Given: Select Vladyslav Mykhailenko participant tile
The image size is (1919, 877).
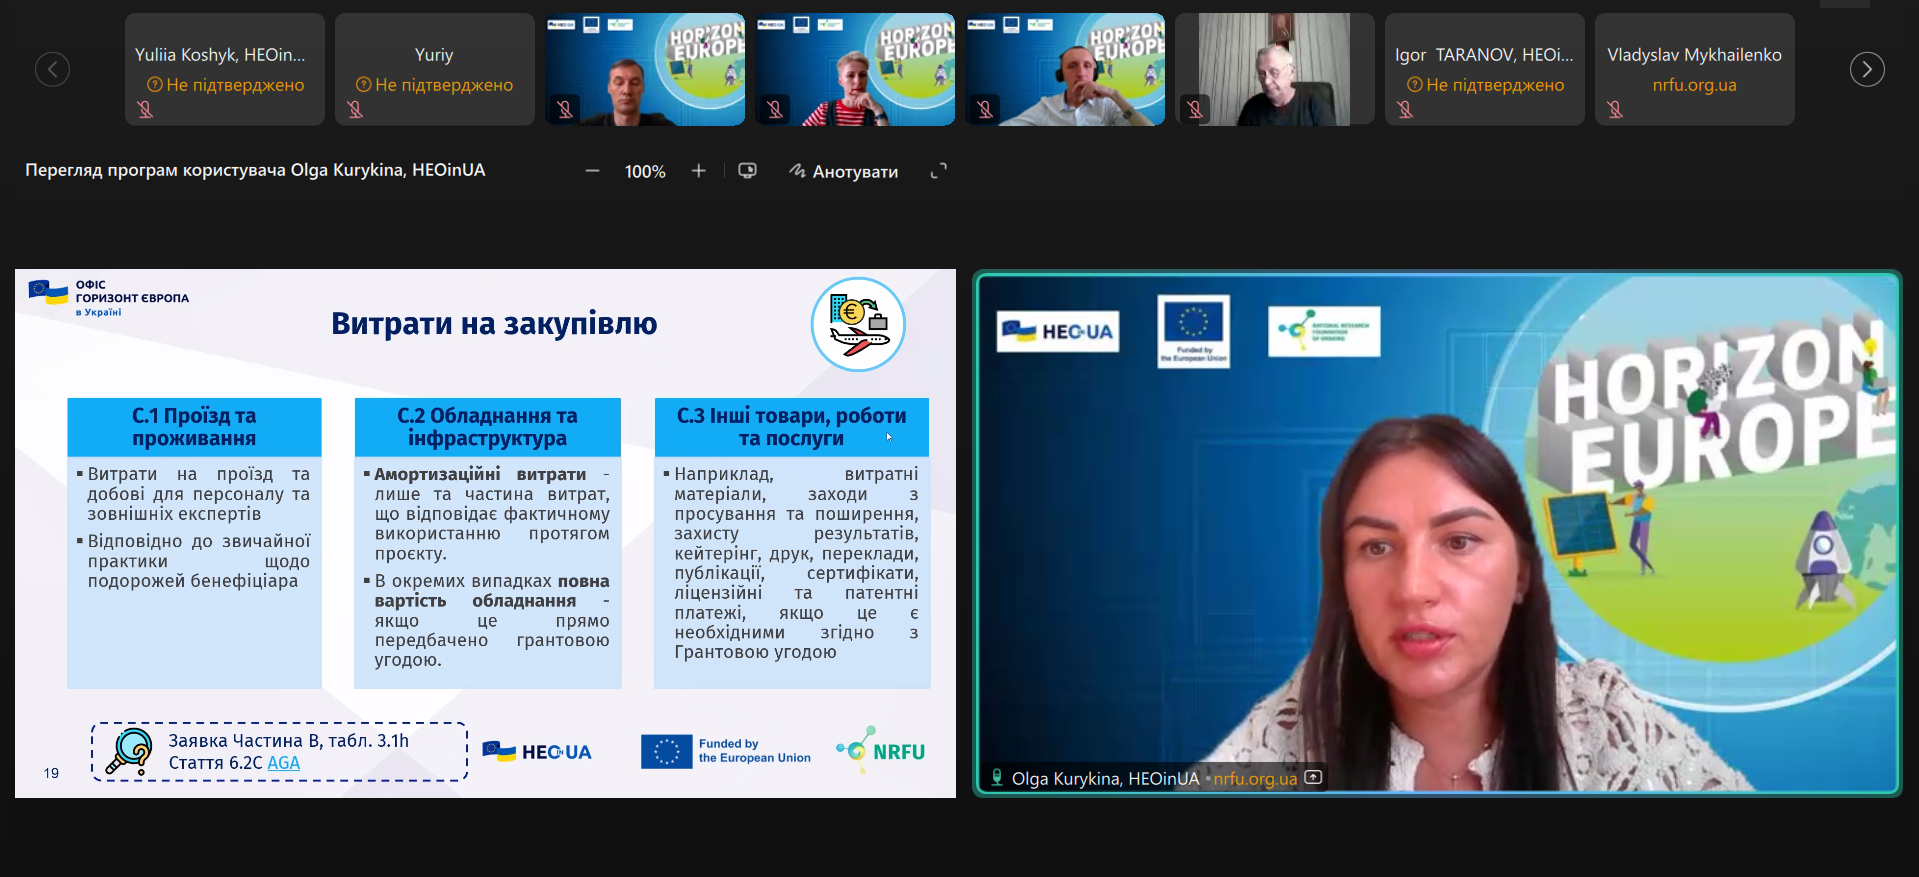Looking at the screenshot, I should [1695, 69].
